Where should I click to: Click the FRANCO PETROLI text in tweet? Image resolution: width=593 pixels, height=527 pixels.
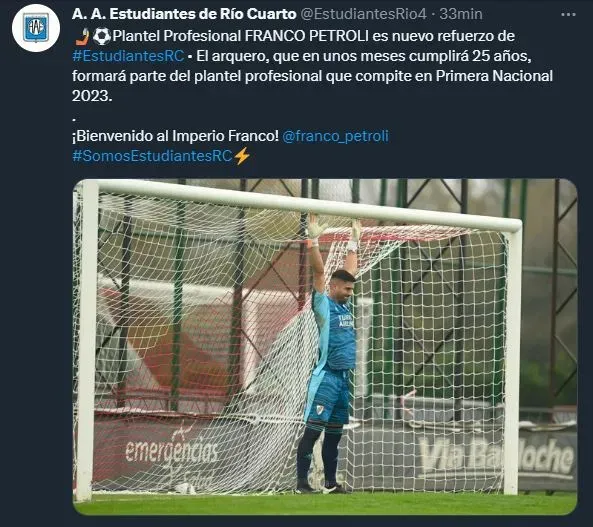(307, 36)
